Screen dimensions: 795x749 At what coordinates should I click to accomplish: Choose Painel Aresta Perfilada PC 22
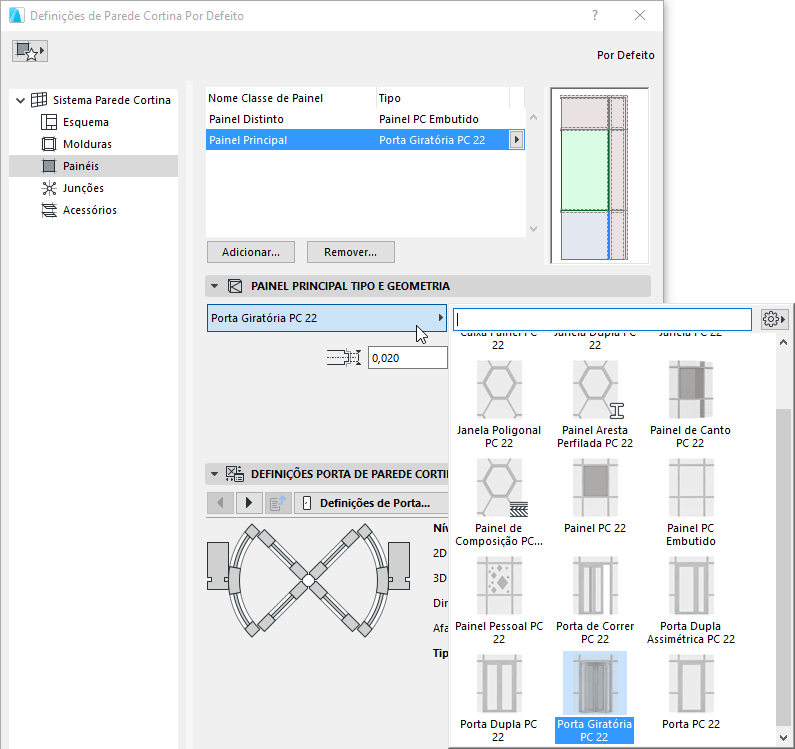click(x=595, y=405)
